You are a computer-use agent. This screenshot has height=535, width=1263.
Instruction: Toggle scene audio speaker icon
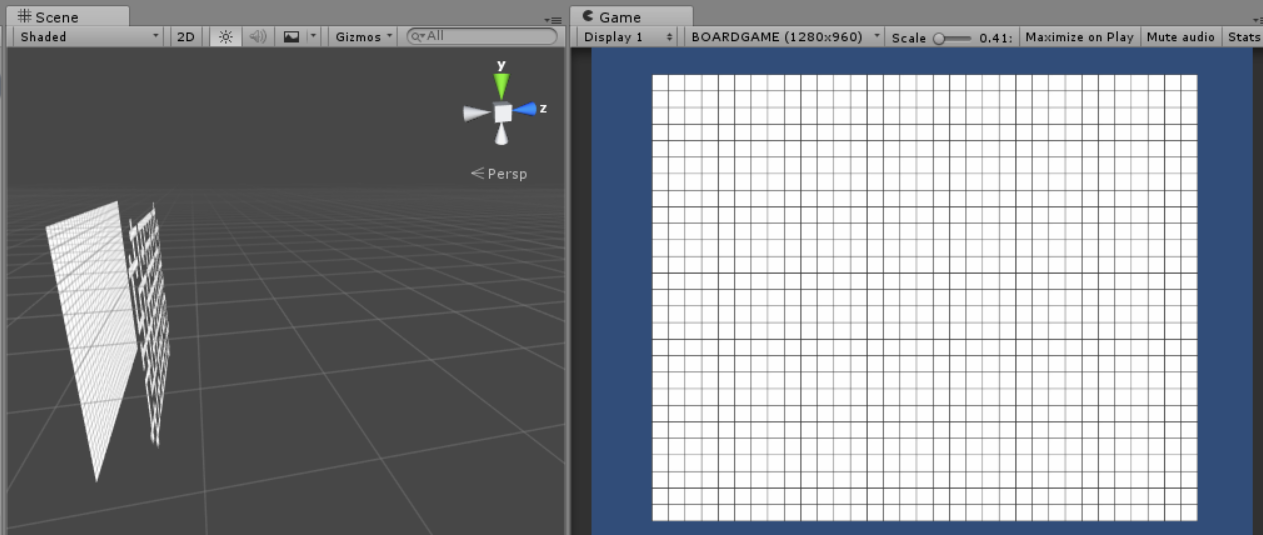[258, 37]
